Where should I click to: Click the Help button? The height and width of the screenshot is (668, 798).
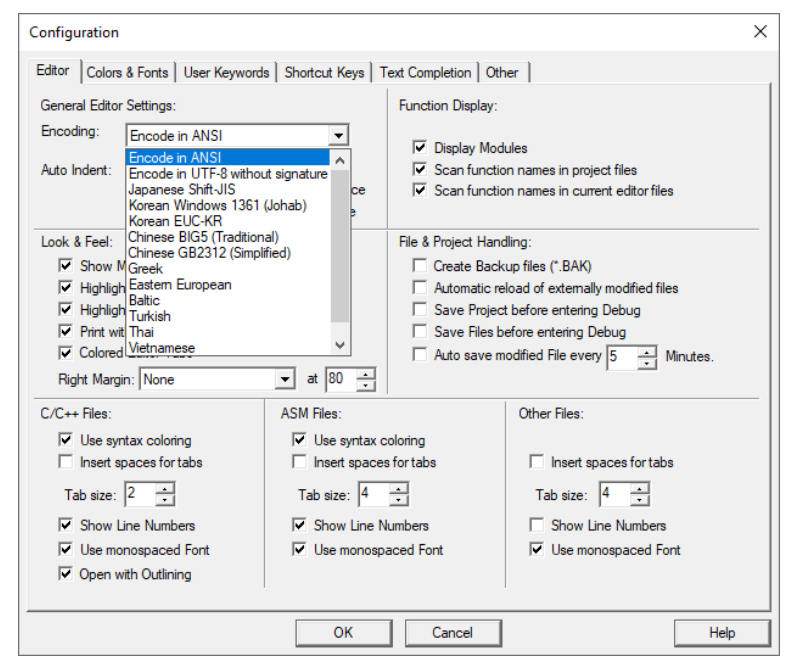pos(722,632)
